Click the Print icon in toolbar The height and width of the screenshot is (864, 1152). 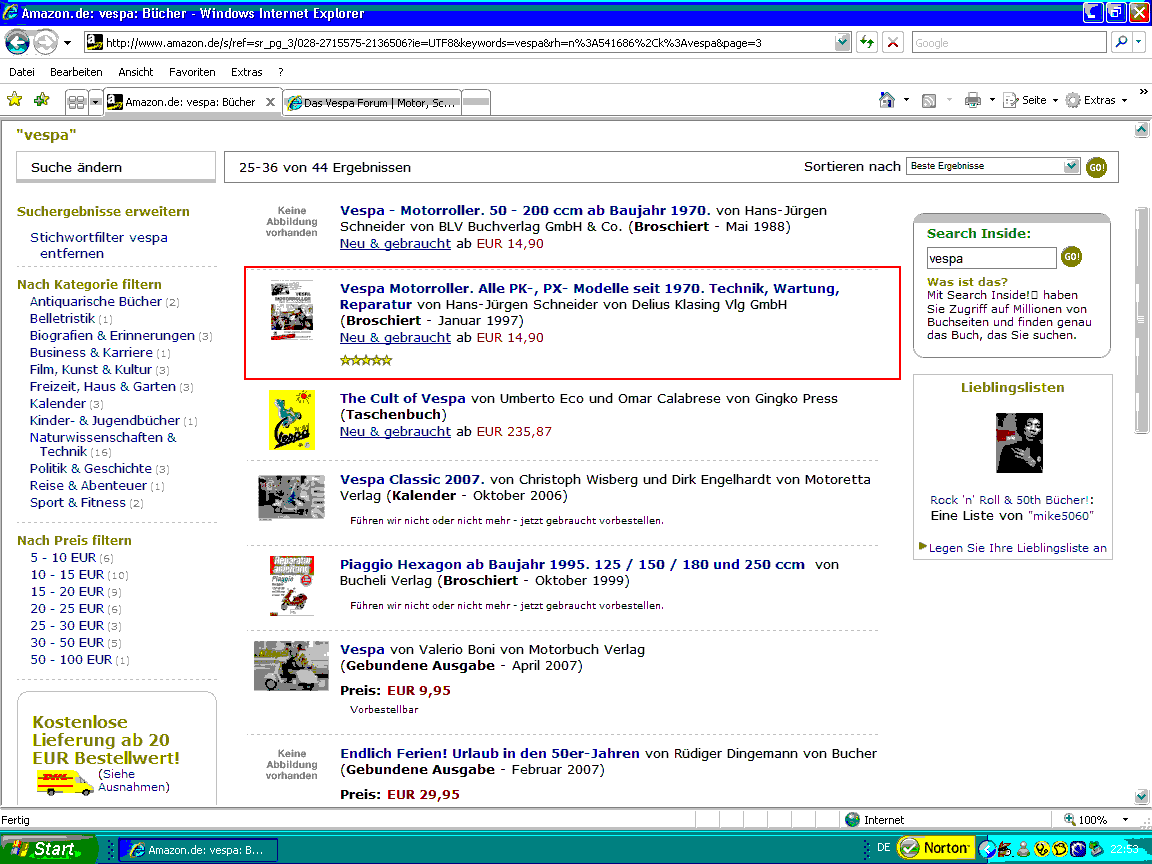(972, 100)
